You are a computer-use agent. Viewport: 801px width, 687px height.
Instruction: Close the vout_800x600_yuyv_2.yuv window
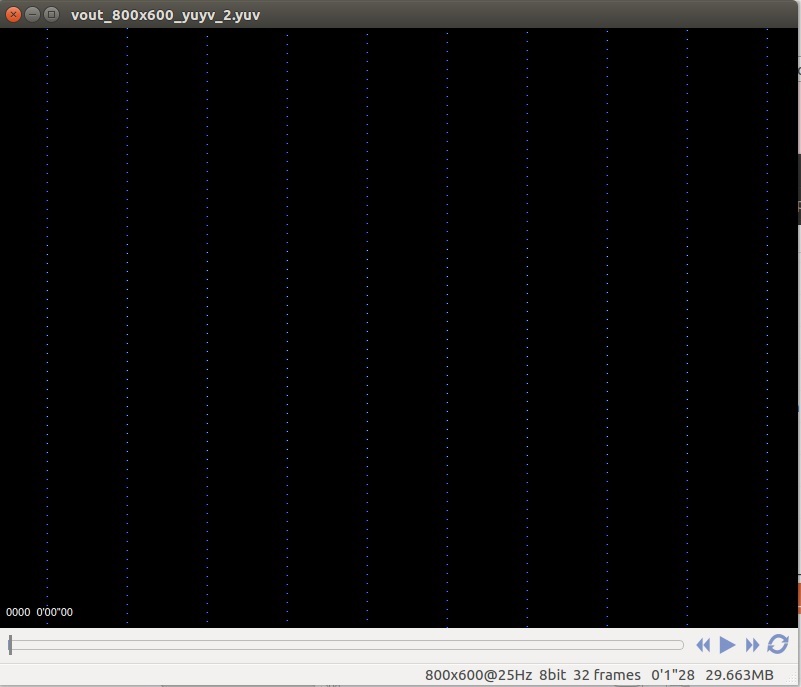point(13,14)
